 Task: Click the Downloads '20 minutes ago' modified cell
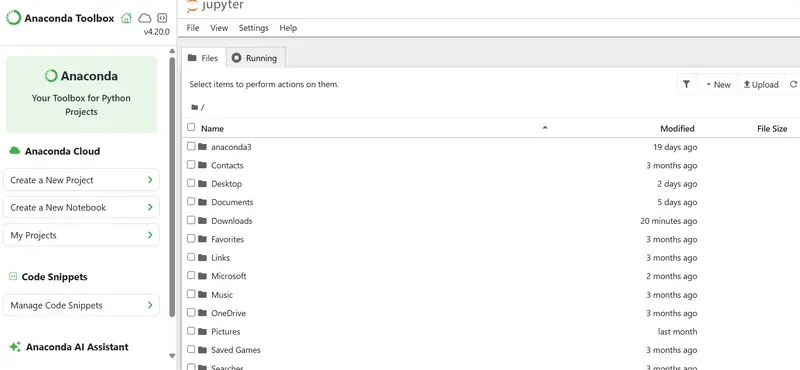pos(668,221)
